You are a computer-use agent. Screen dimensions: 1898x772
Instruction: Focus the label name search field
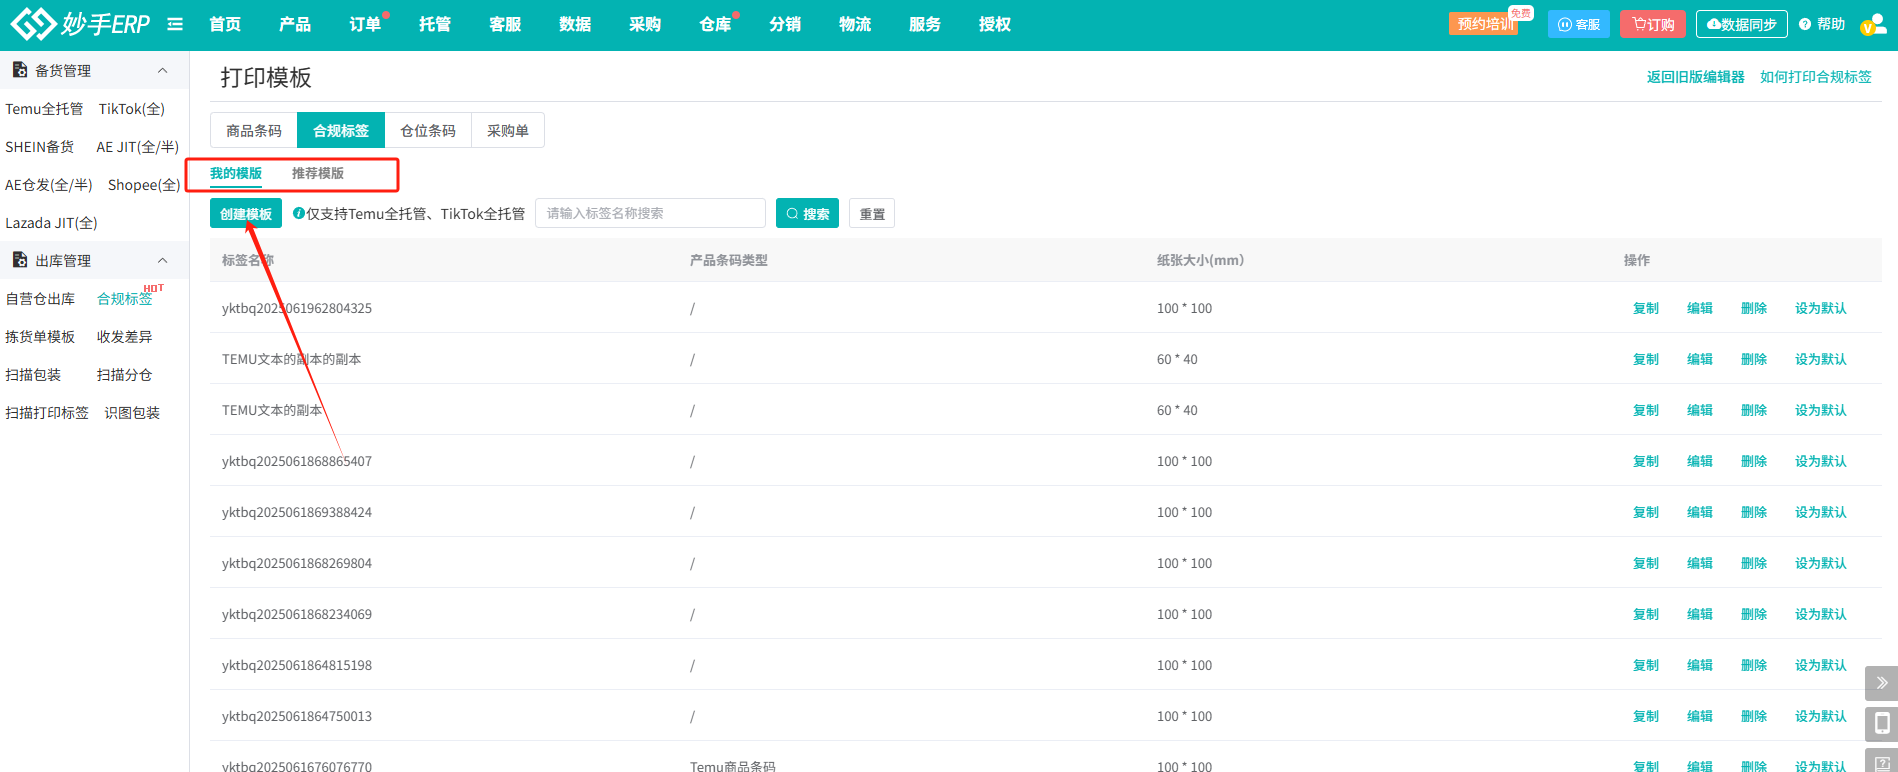coord(650,213)
